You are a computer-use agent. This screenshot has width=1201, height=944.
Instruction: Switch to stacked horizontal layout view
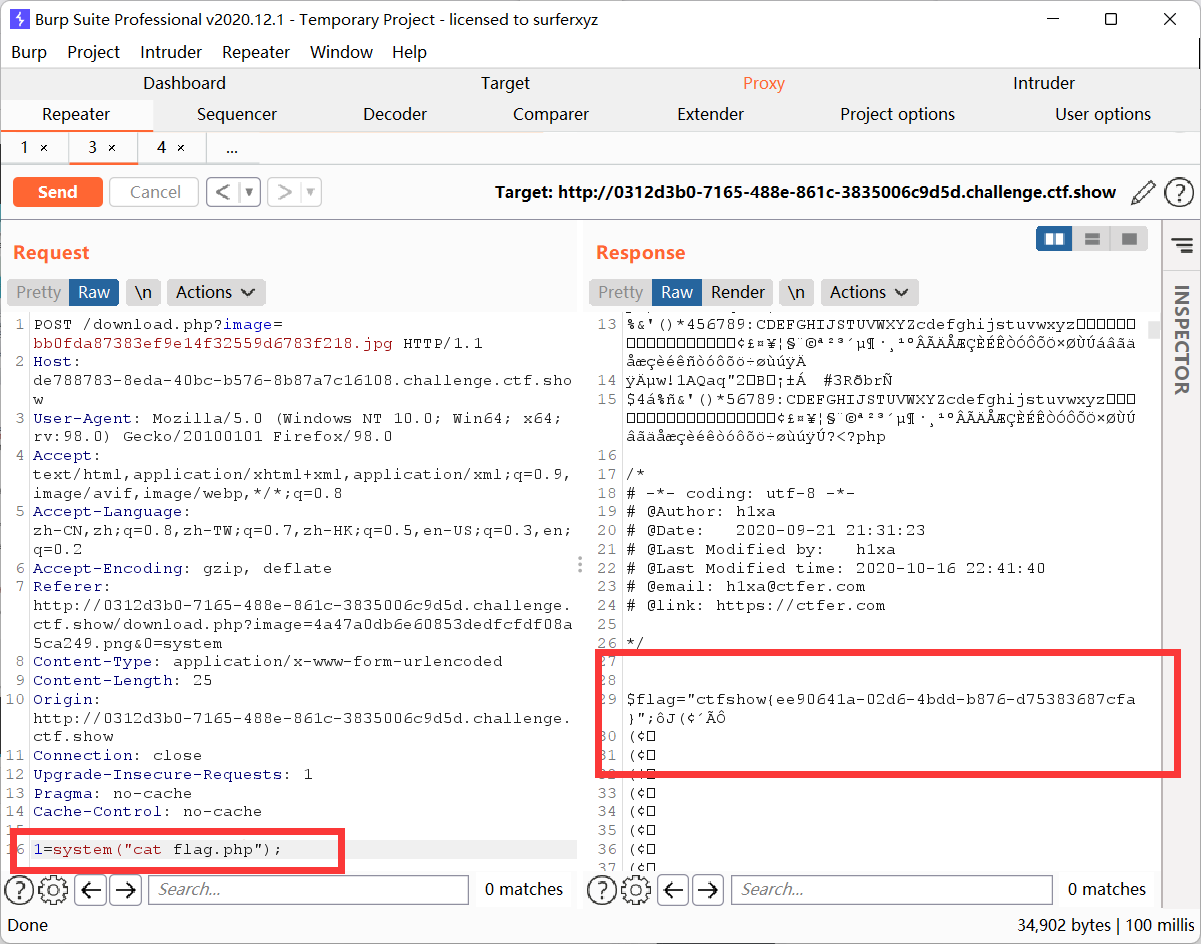coord(1092,239)
